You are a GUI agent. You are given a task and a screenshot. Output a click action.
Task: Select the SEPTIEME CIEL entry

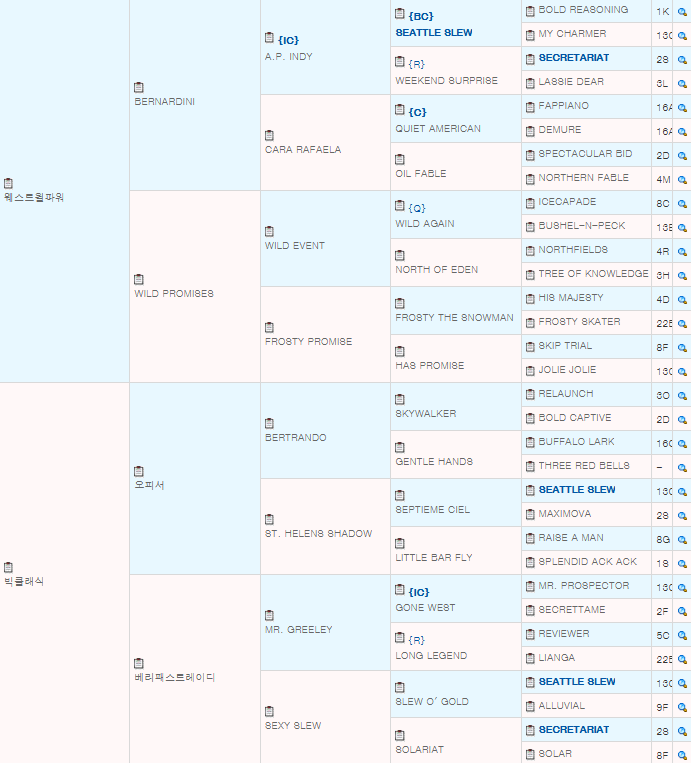[433, 509]
